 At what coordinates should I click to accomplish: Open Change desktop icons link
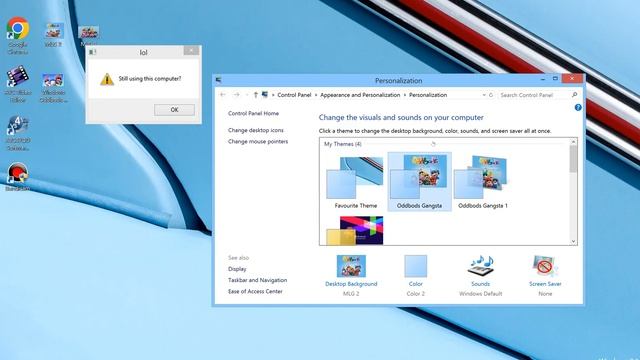256,130
